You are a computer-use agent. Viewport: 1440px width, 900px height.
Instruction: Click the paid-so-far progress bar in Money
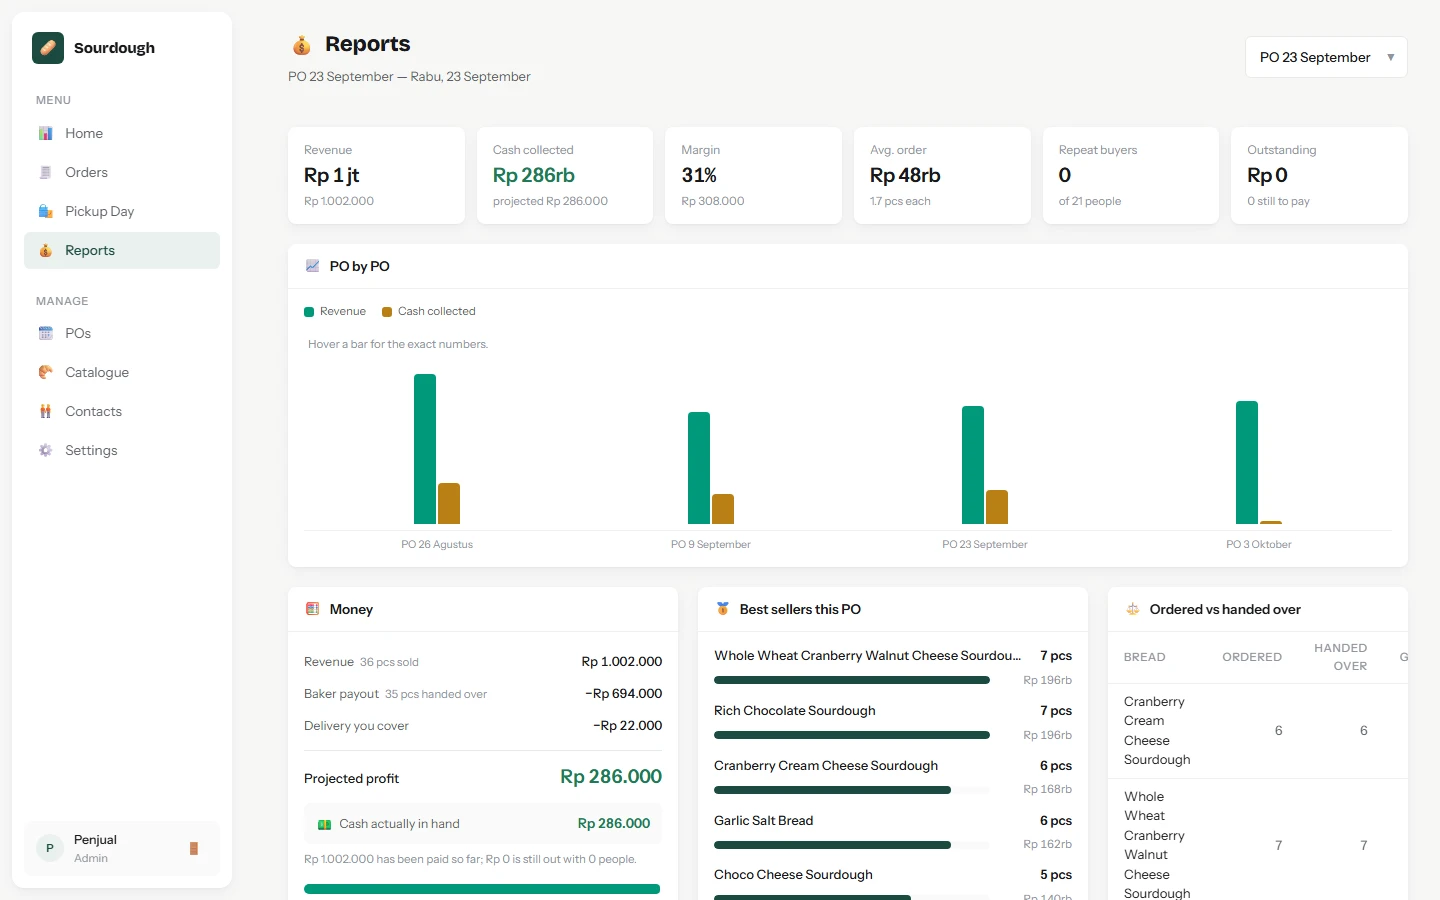(x=482, y=889)
